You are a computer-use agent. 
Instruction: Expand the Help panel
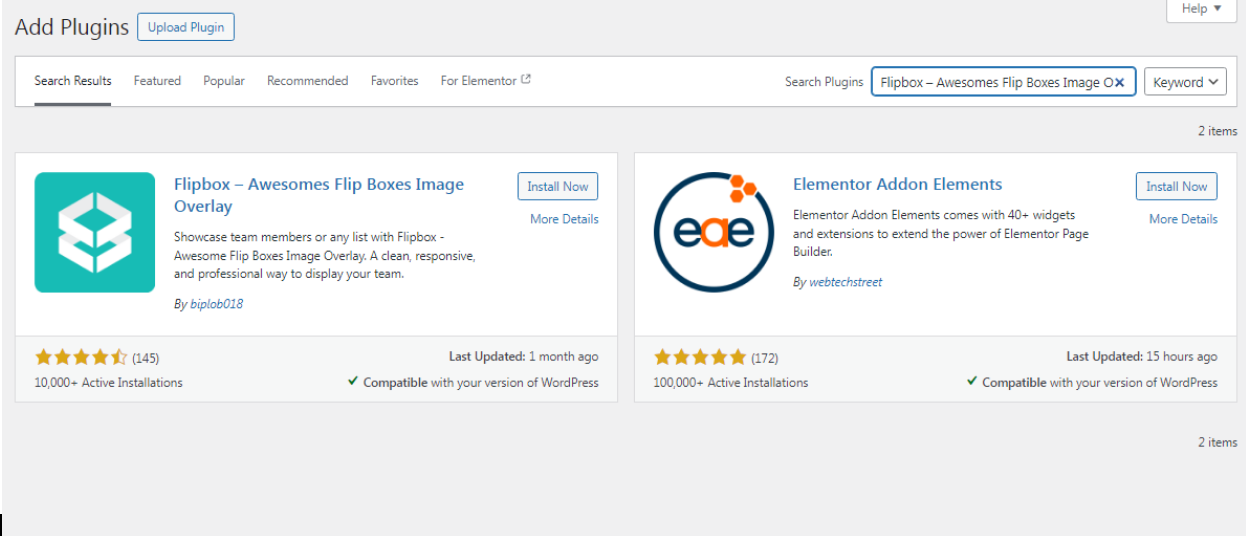click(x=1201, y=9)
